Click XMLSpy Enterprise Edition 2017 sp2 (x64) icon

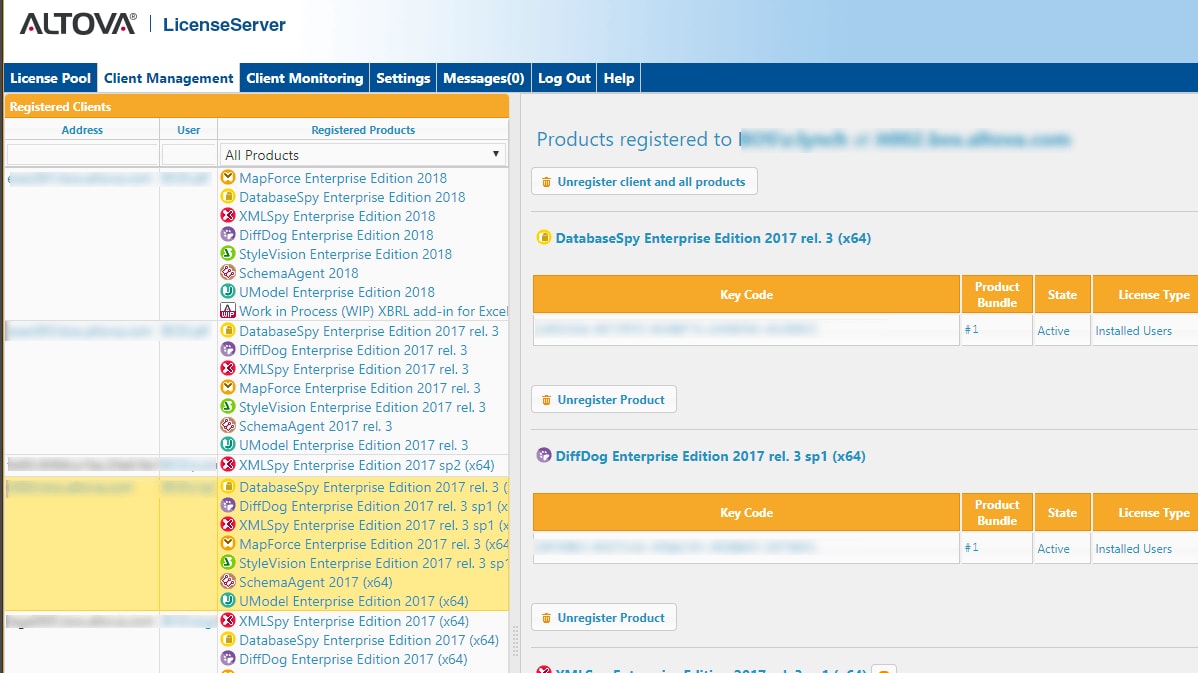tap(228, 464)
